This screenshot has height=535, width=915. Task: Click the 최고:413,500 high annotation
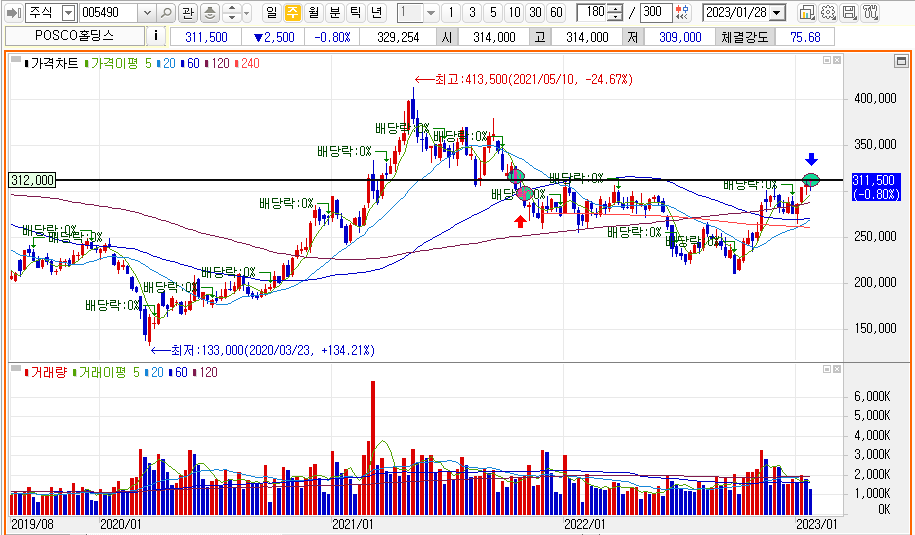[x=523, y=79]
